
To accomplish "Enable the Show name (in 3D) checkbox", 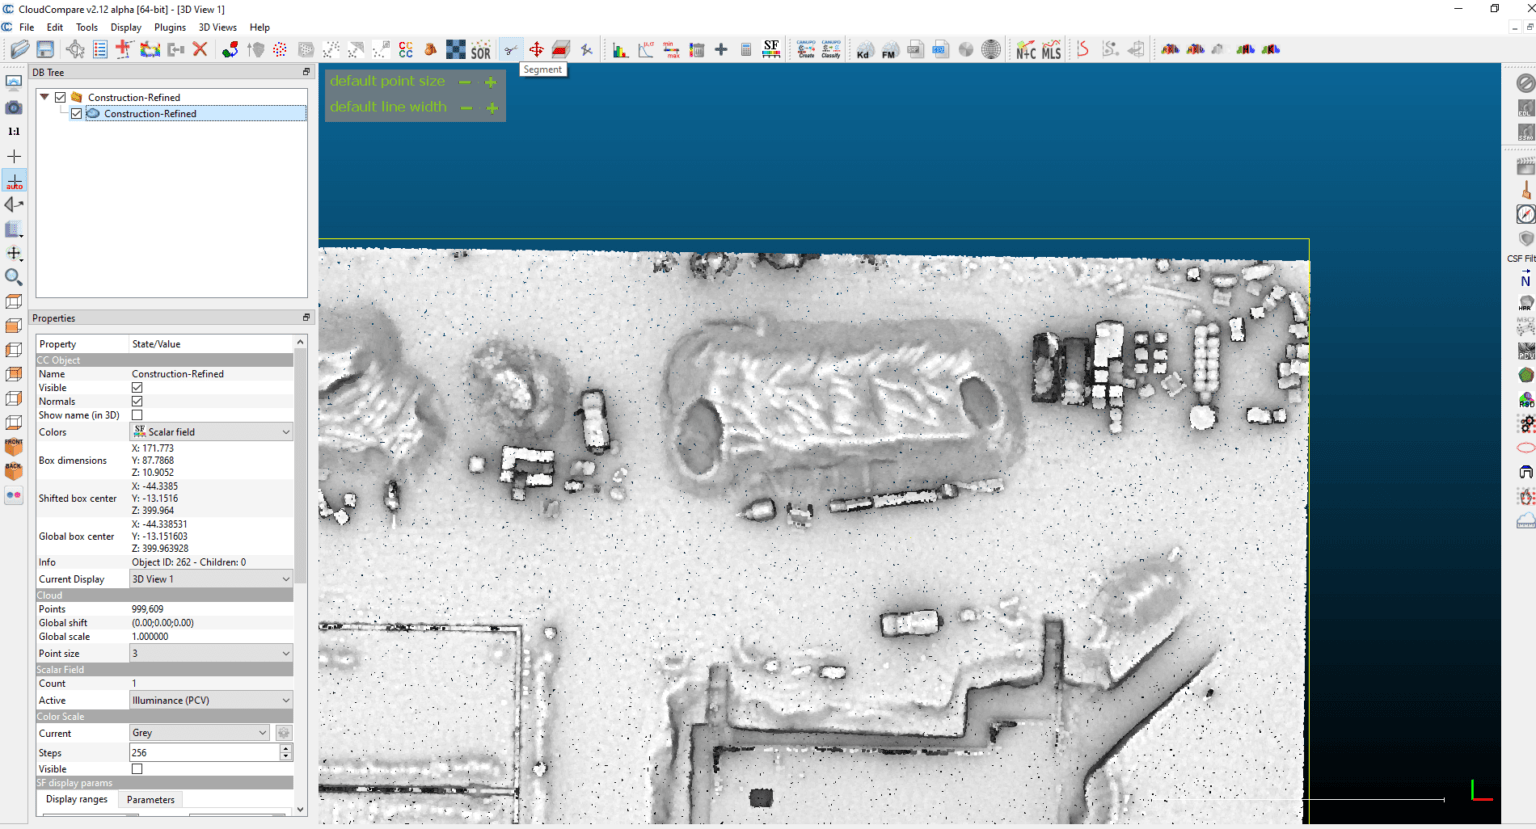I will tap(137, 415).
